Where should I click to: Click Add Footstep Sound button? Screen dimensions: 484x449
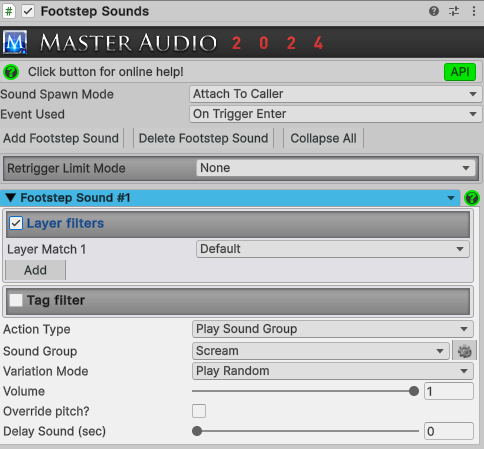[62, 138]
